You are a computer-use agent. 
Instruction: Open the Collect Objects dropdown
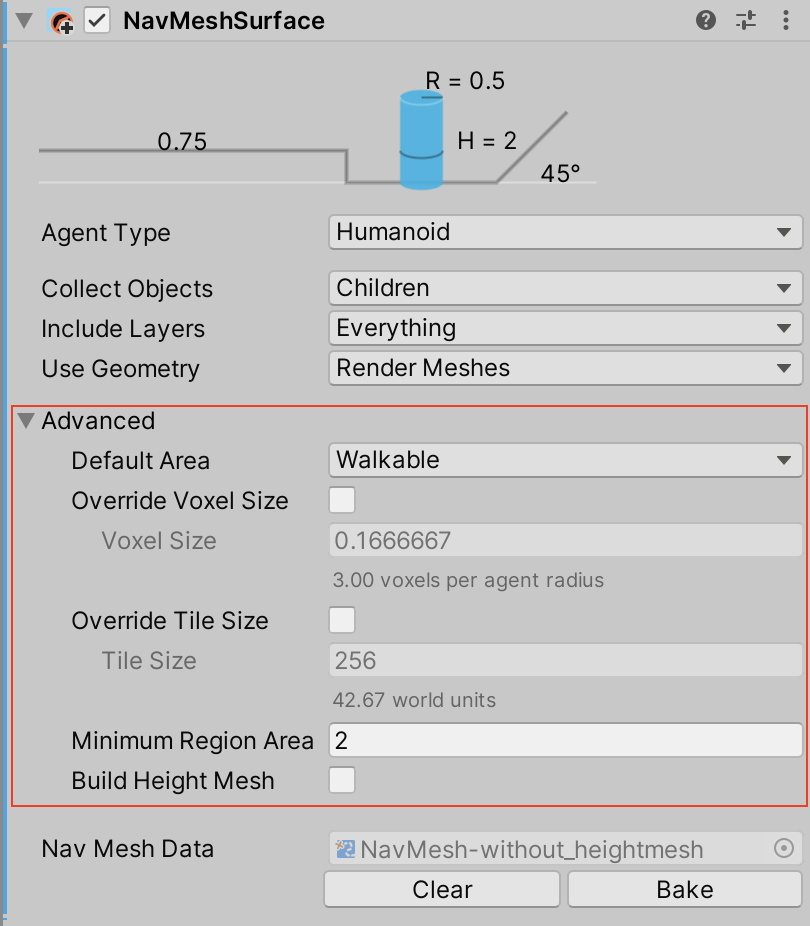point(565,289)
